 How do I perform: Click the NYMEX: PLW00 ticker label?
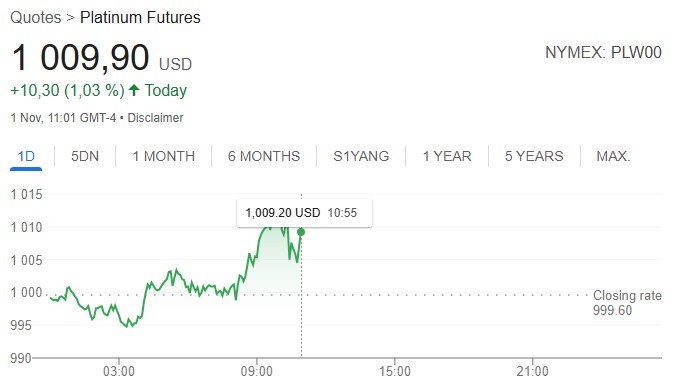[603, 52]
